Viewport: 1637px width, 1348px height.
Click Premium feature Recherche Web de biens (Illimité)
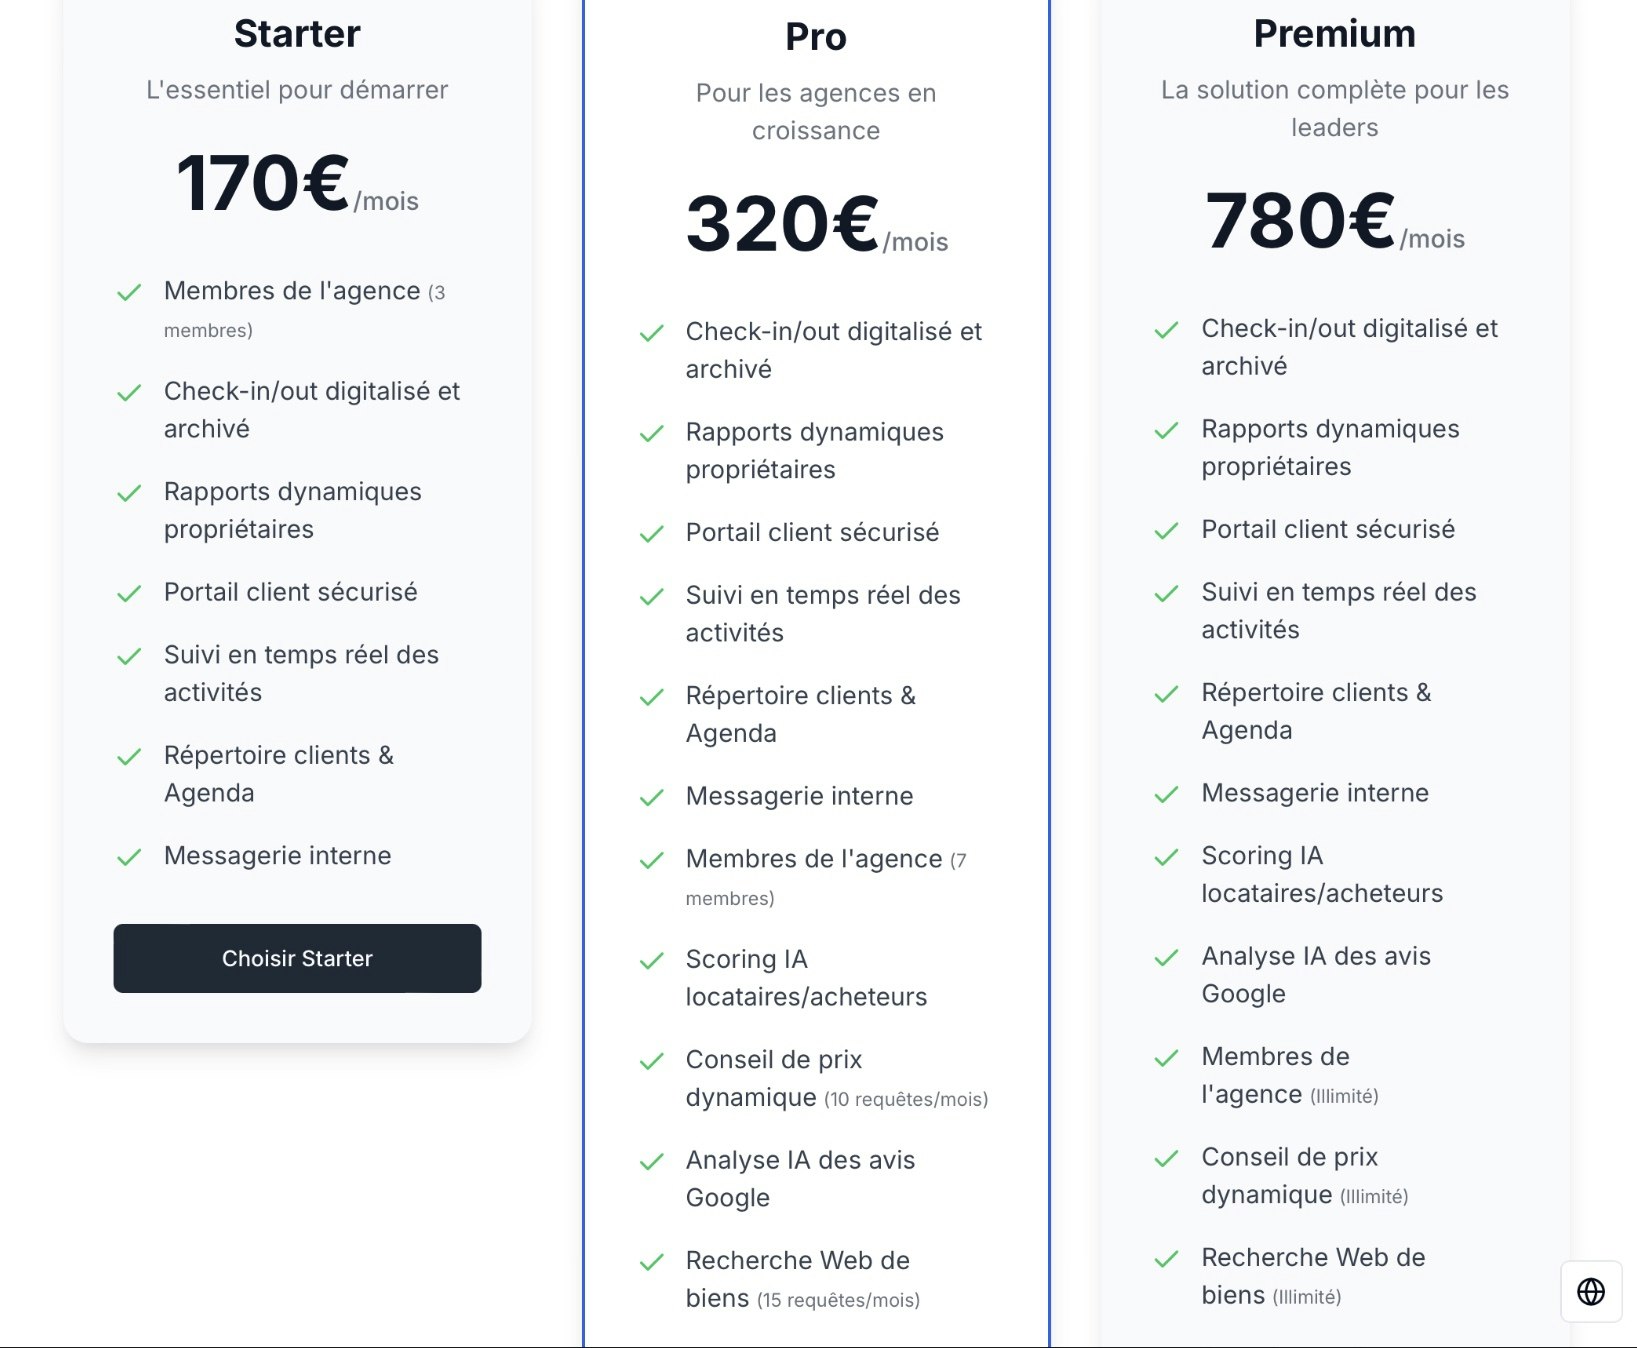tap(1313, 1276)
